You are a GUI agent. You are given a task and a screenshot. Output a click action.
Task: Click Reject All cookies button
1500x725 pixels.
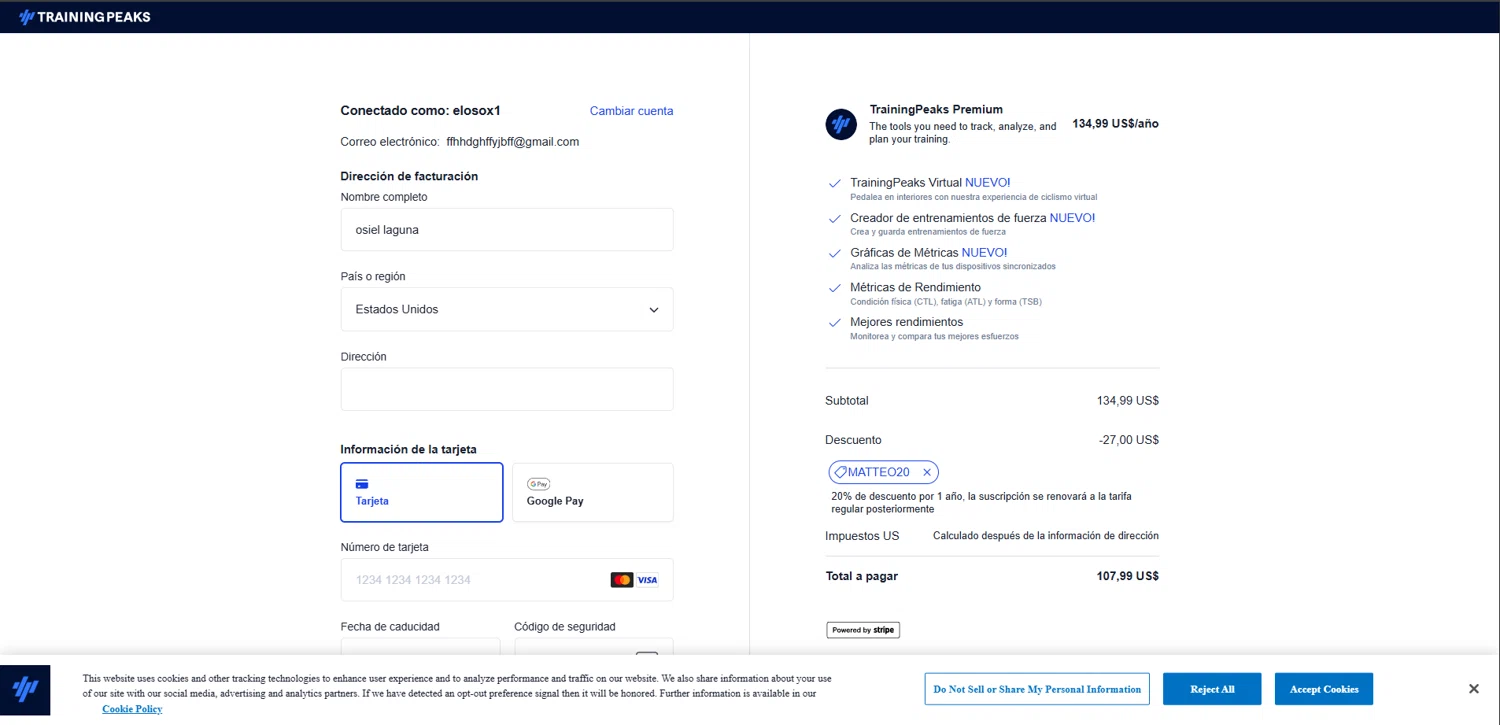coord(1212,689)
